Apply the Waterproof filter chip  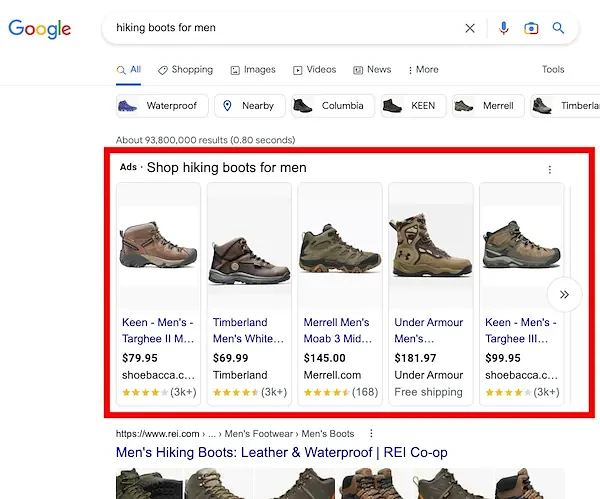click(162, 106)
